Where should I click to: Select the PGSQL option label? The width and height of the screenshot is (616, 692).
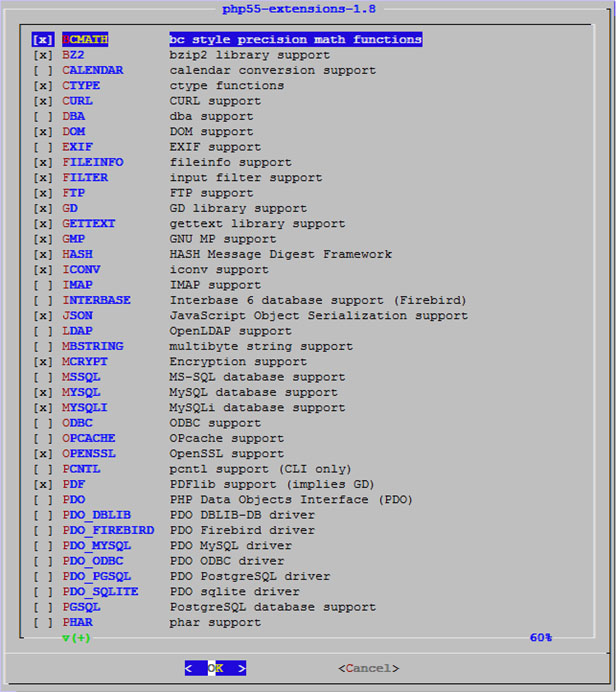(81, 607)
